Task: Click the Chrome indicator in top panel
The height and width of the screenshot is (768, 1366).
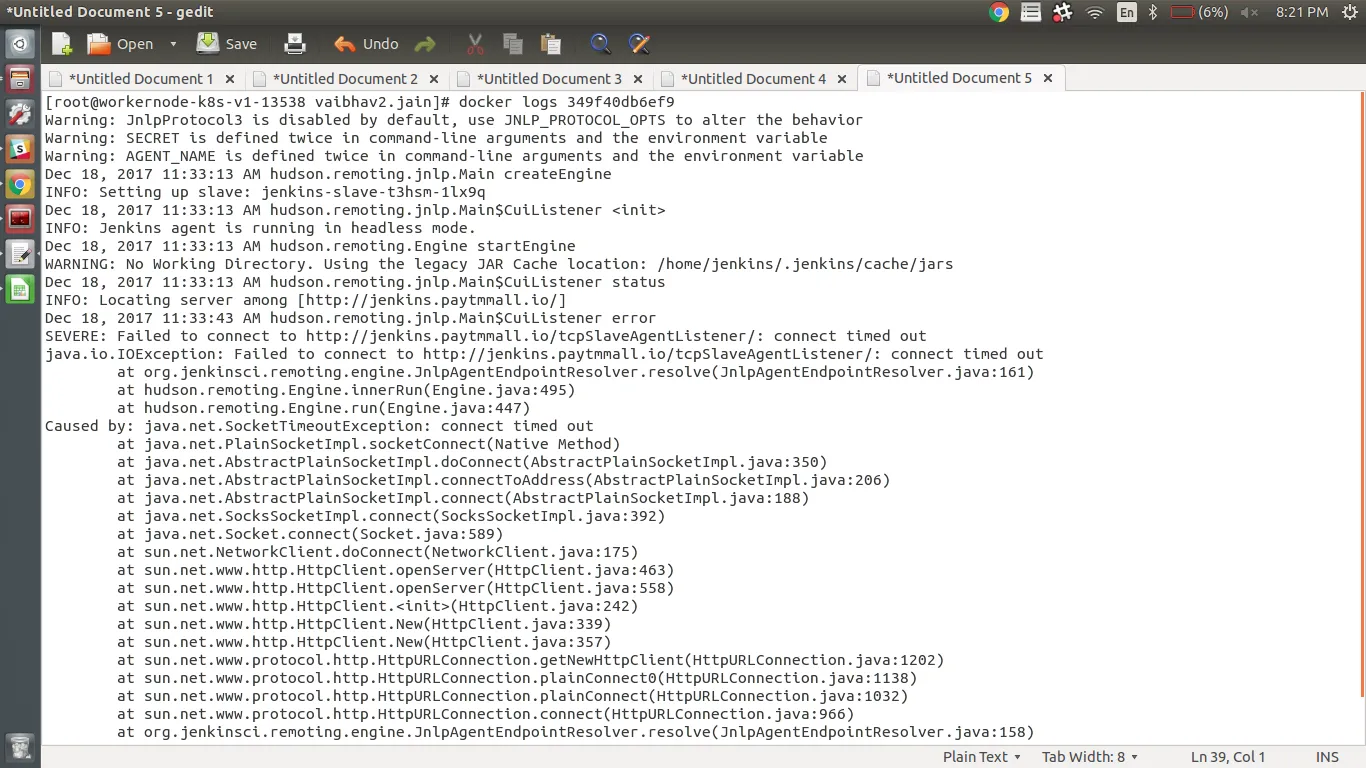Action: click(998, 12)
